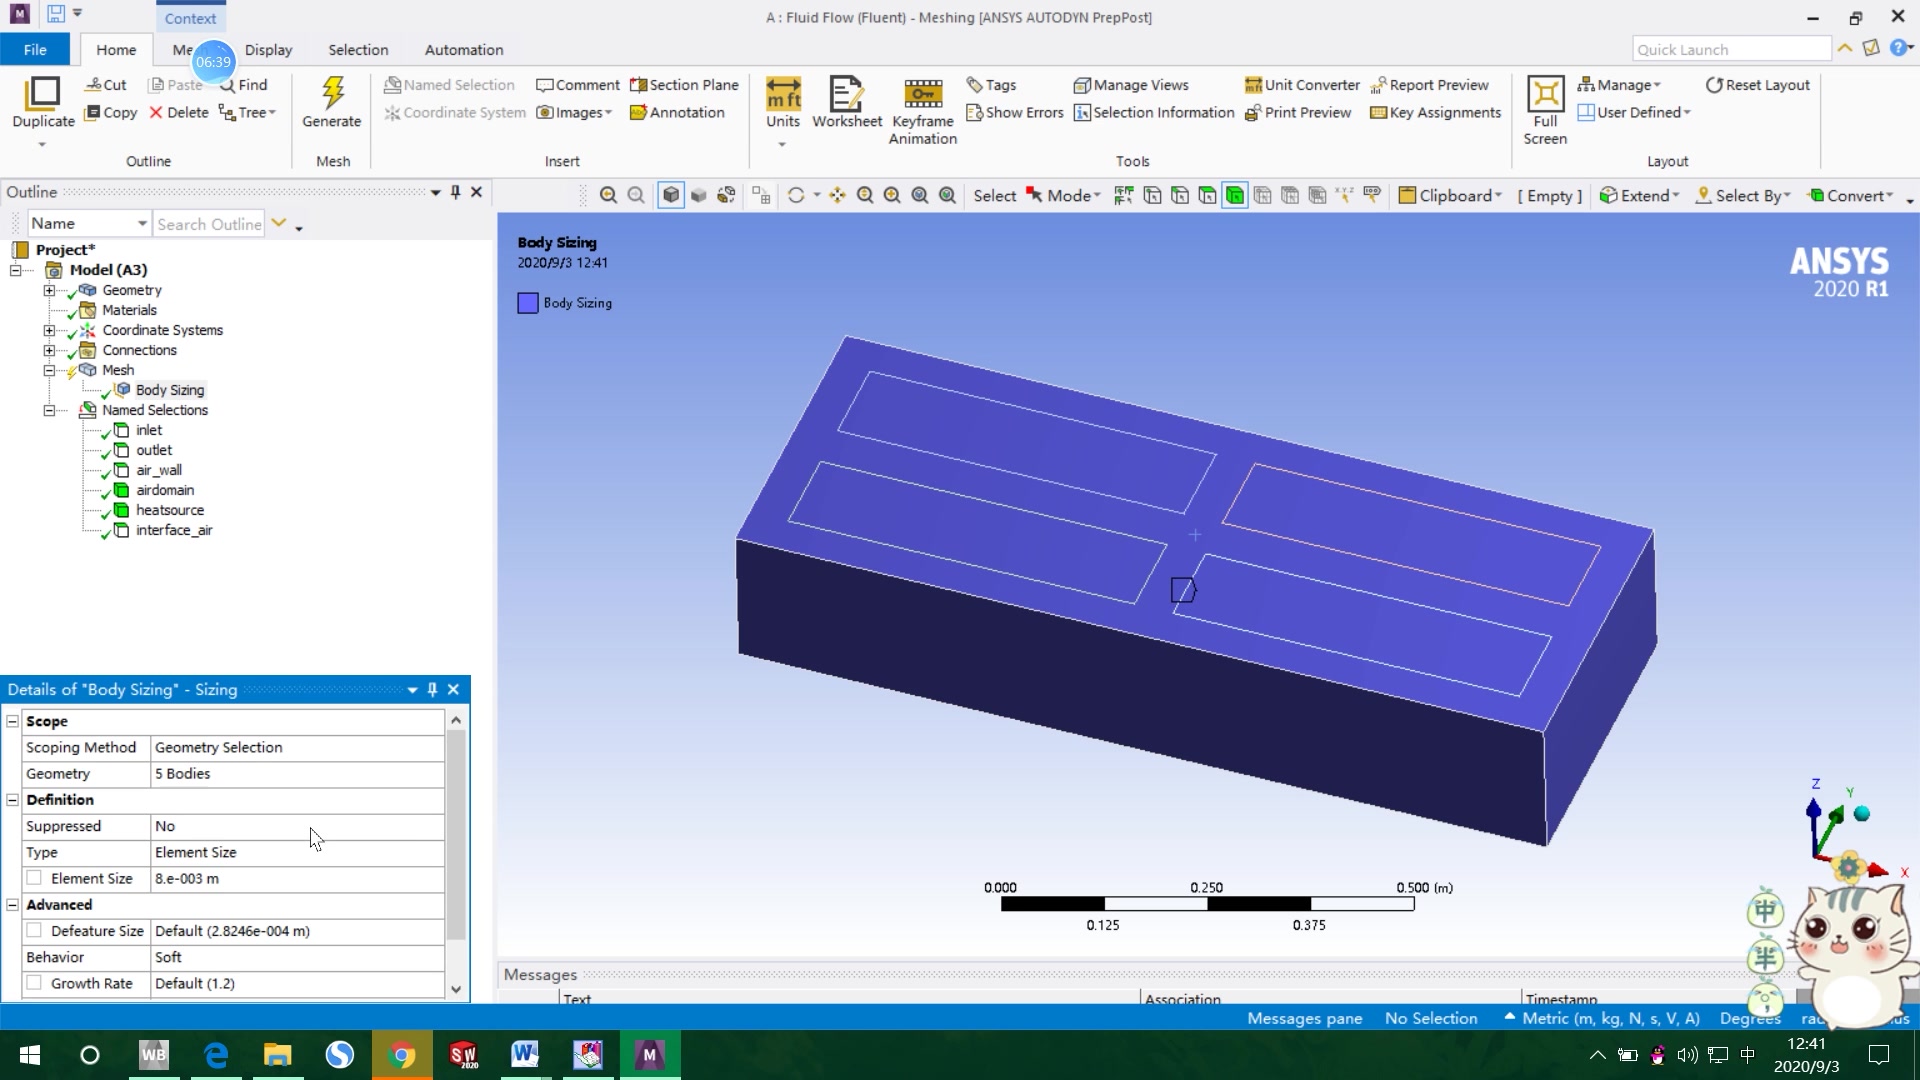Open the Name filter dropdown in Outline

tap(142, 224)
